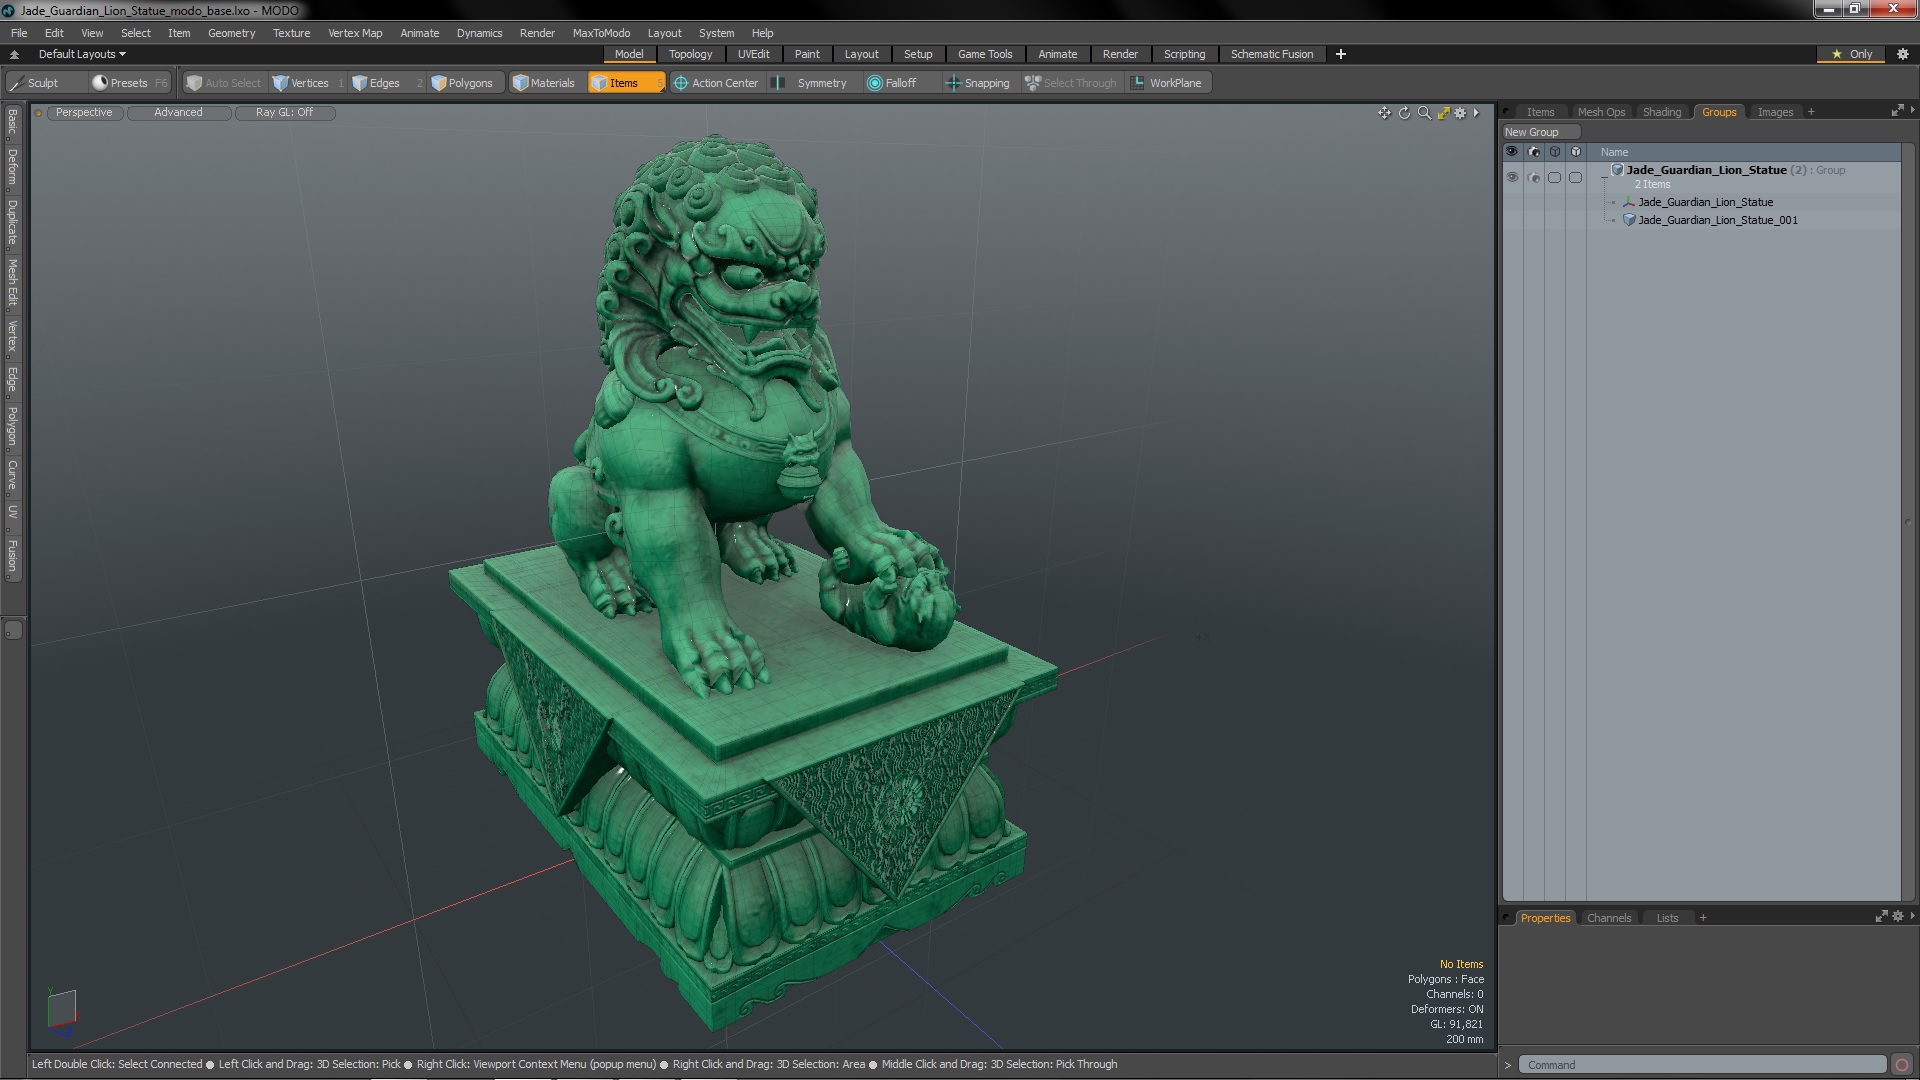The image size is (1920, 1080).
Task: Toggle Auto Select mode
Action: [223, 83]
